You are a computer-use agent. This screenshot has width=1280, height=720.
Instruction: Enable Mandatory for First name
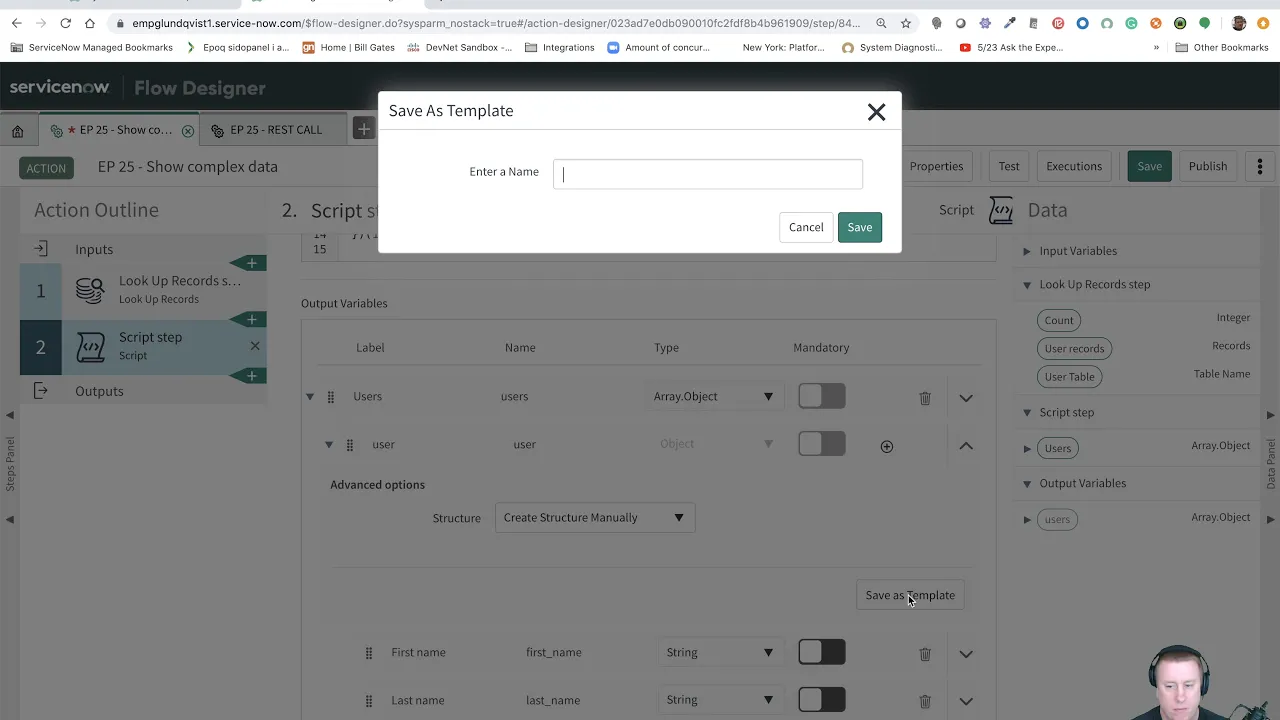821,652
